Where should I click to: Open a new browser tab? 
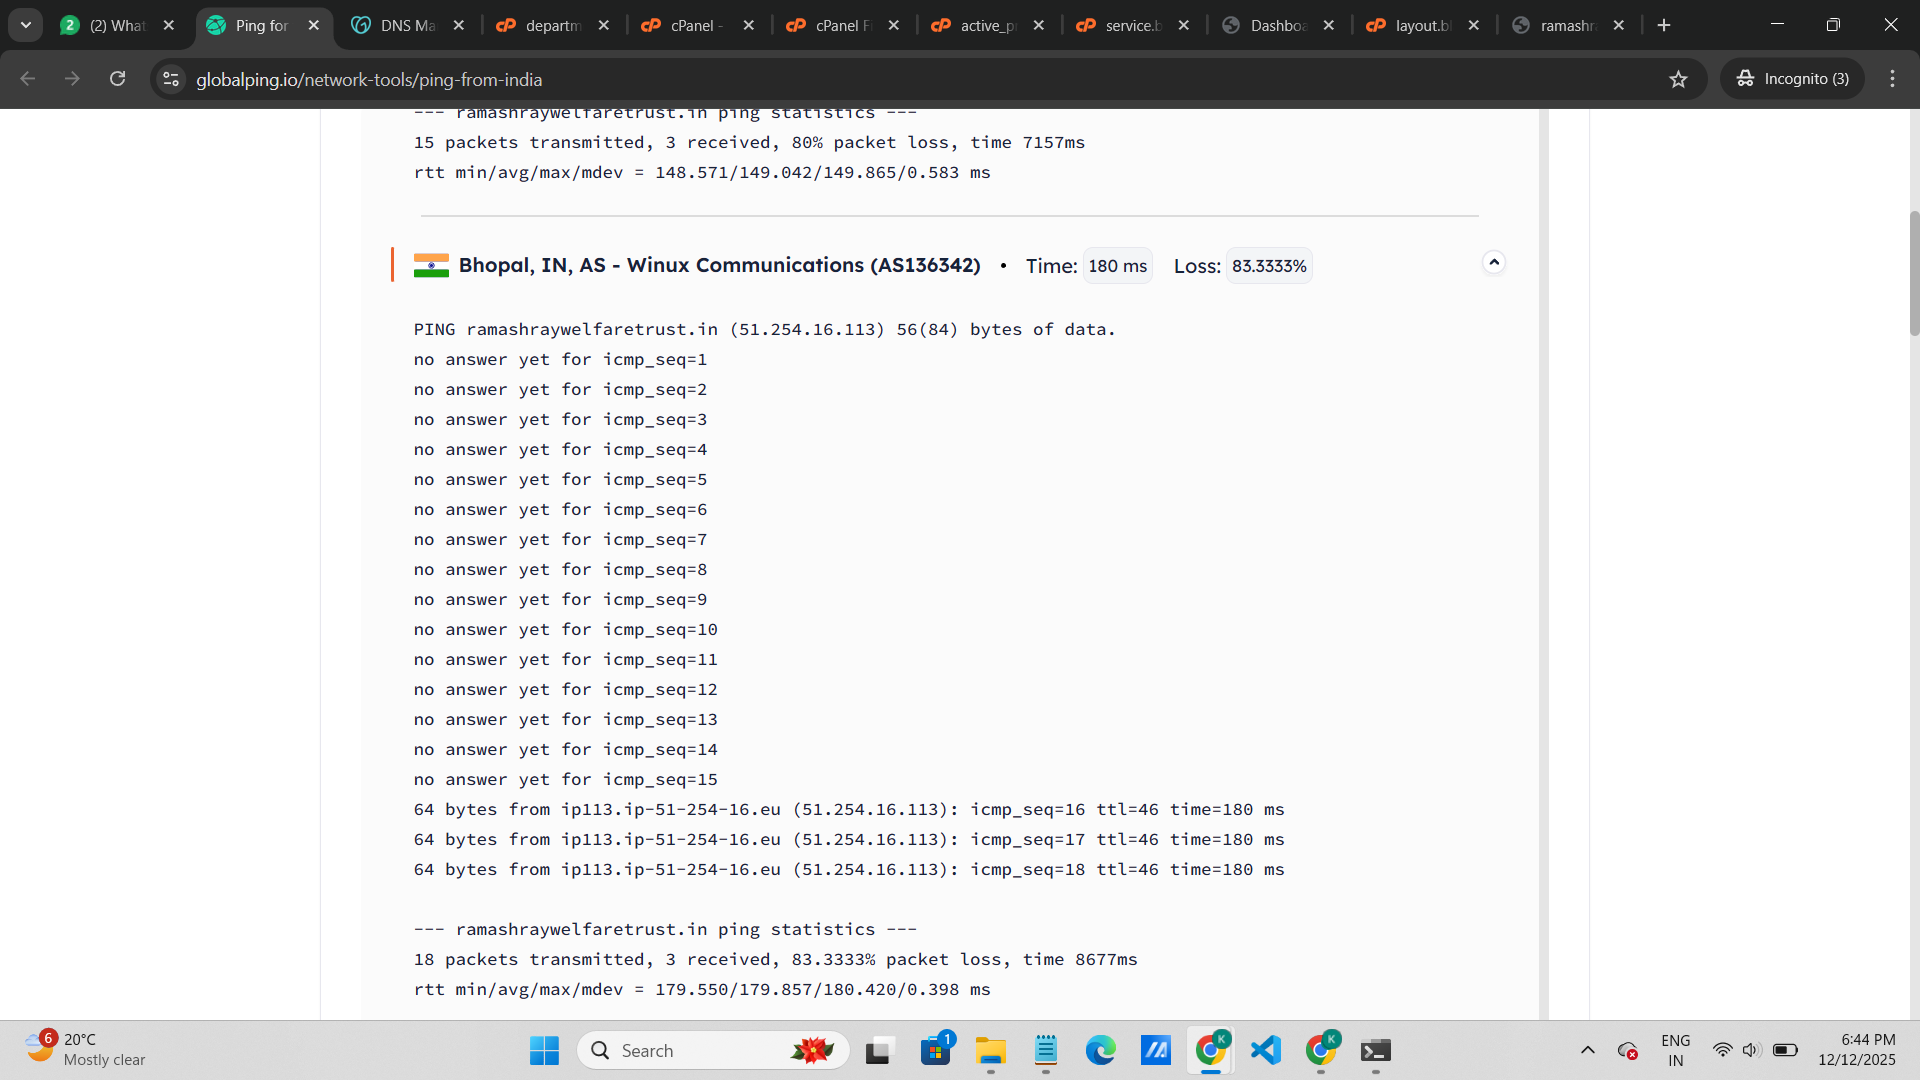pos(1664,25)
